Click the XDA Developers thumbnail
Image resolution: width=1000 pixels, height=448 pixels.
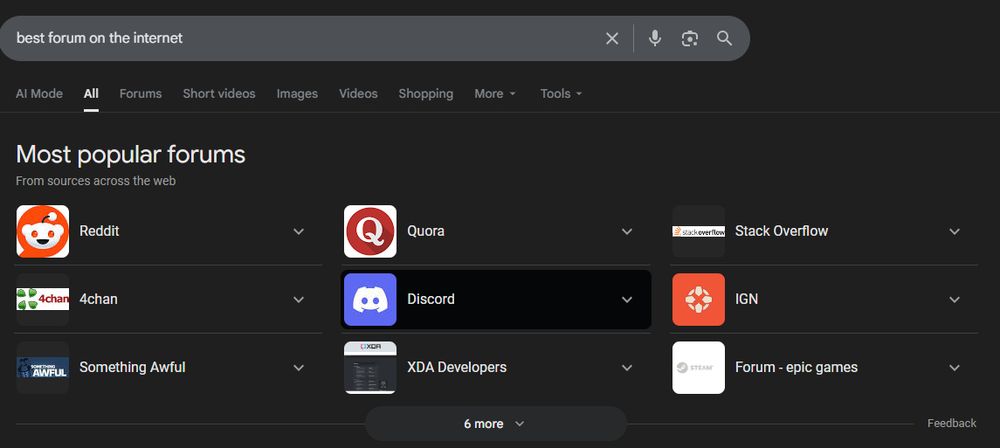click(370, 368)
